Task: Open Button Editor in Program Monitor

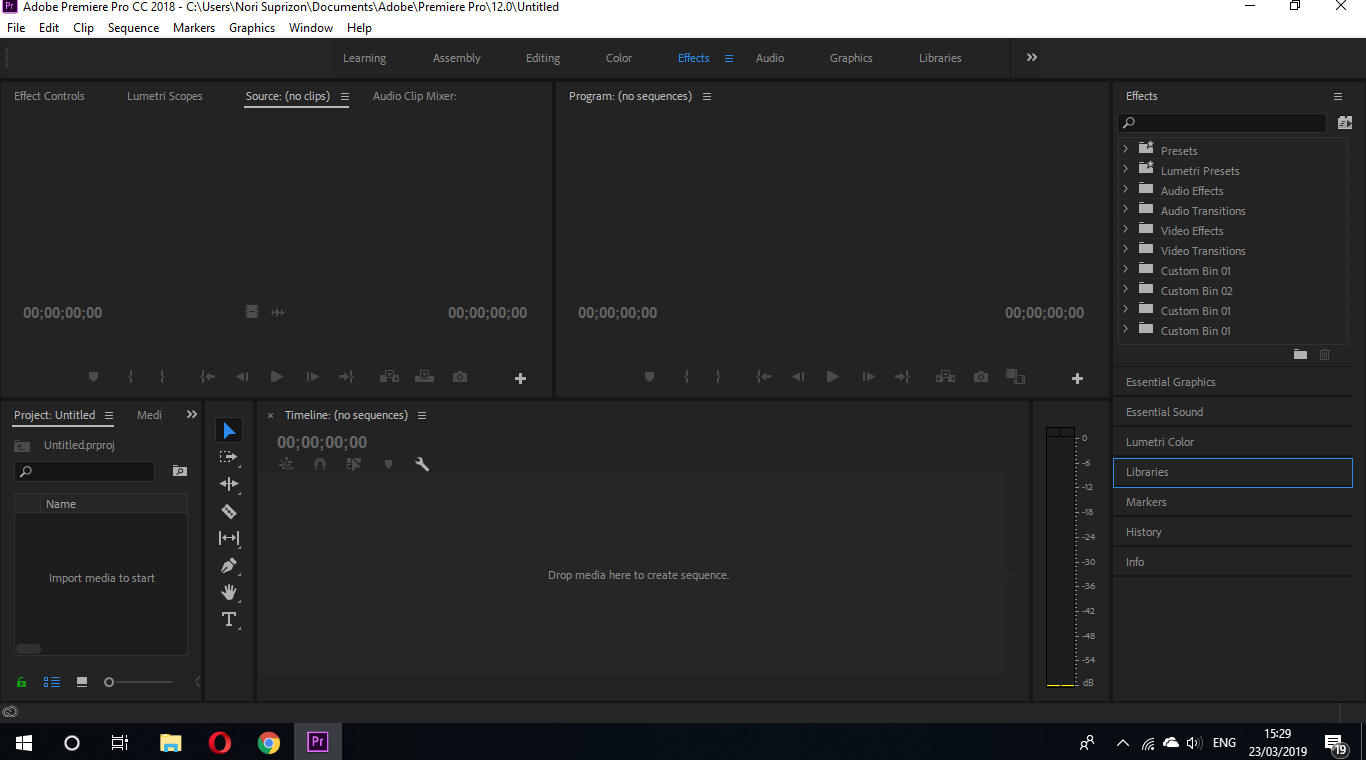Action: pos(1077,378)
